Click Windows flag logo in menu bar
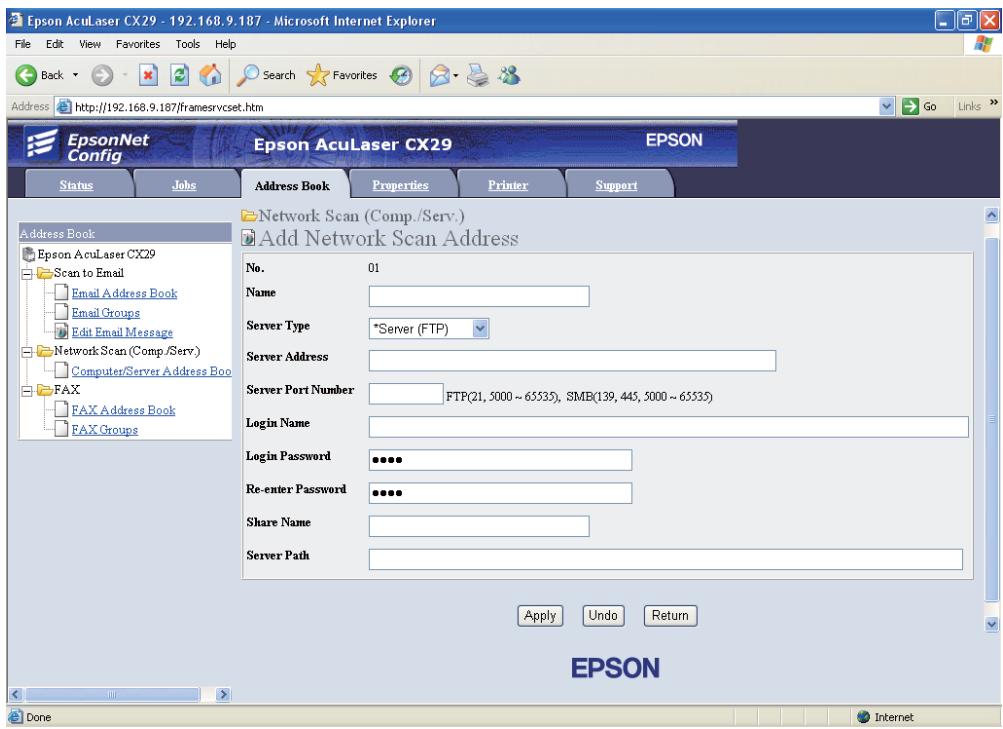1003x729 pixels. [x=983, y=44]
